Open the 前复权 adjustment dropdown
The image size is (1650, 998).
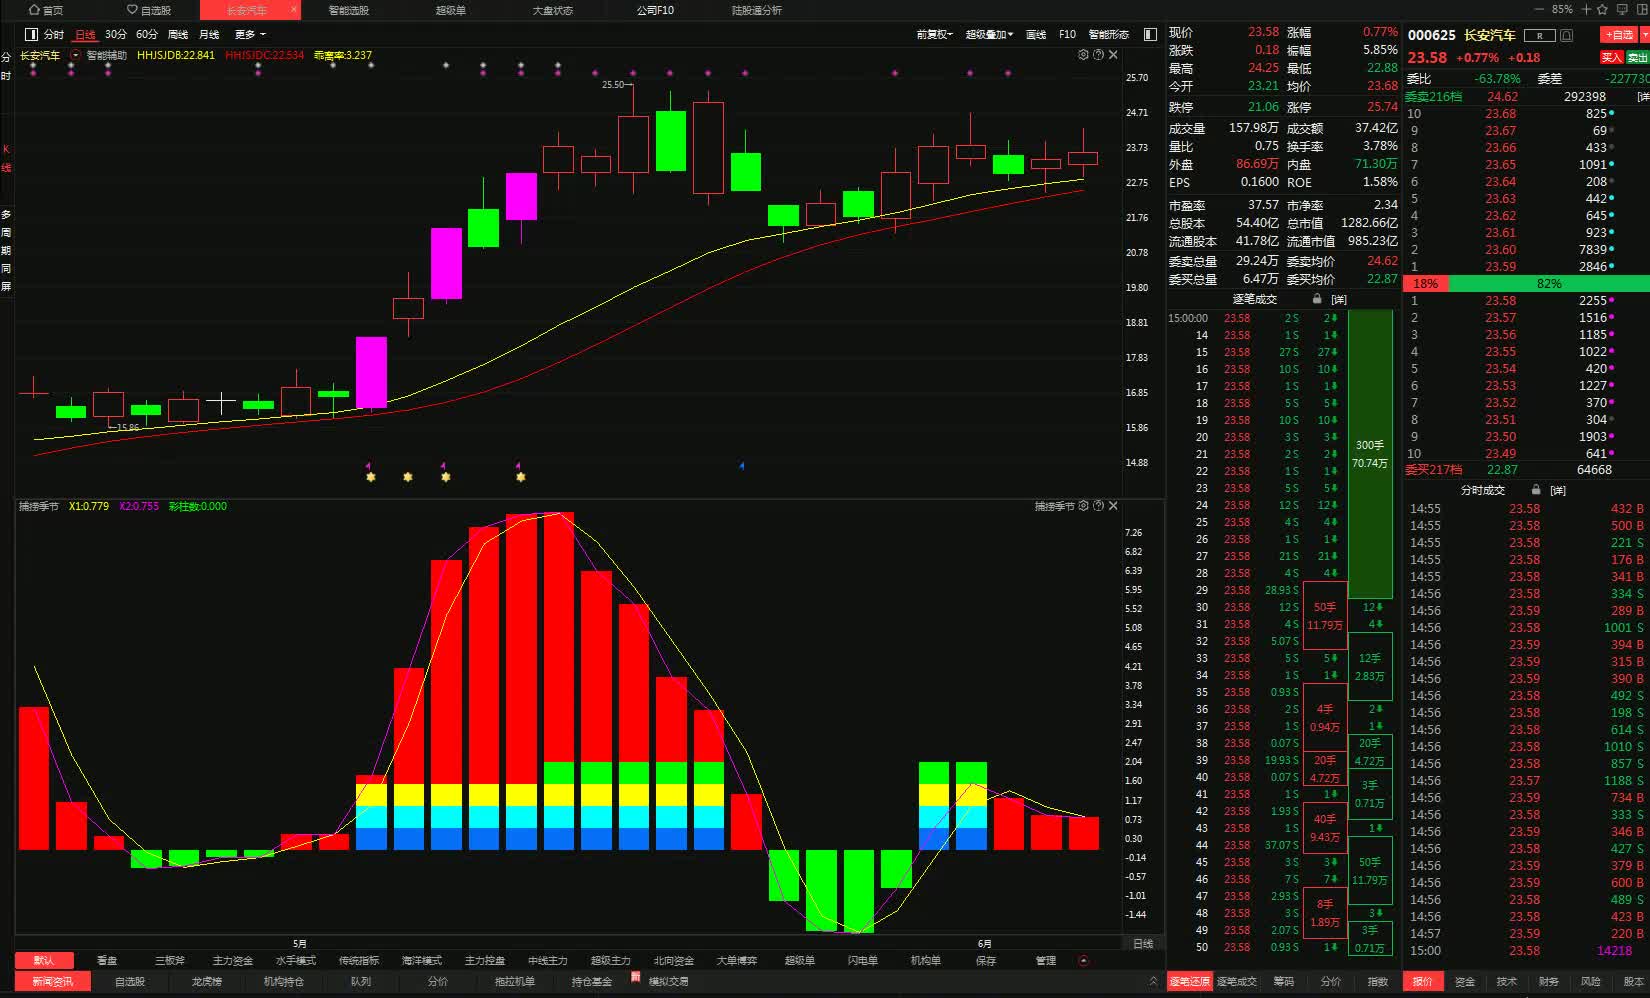coord(934,34)
